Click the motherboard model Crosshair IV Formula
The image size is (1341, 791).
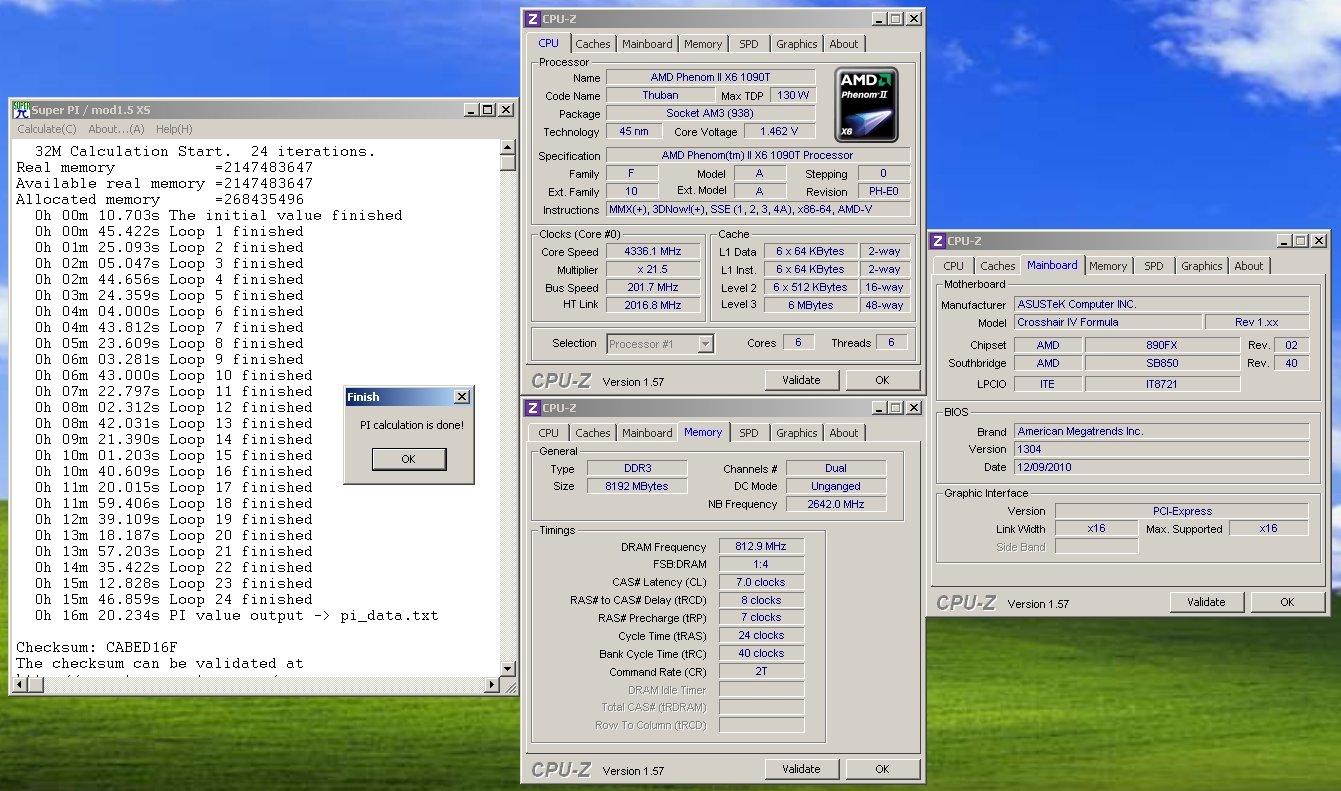1108,322
